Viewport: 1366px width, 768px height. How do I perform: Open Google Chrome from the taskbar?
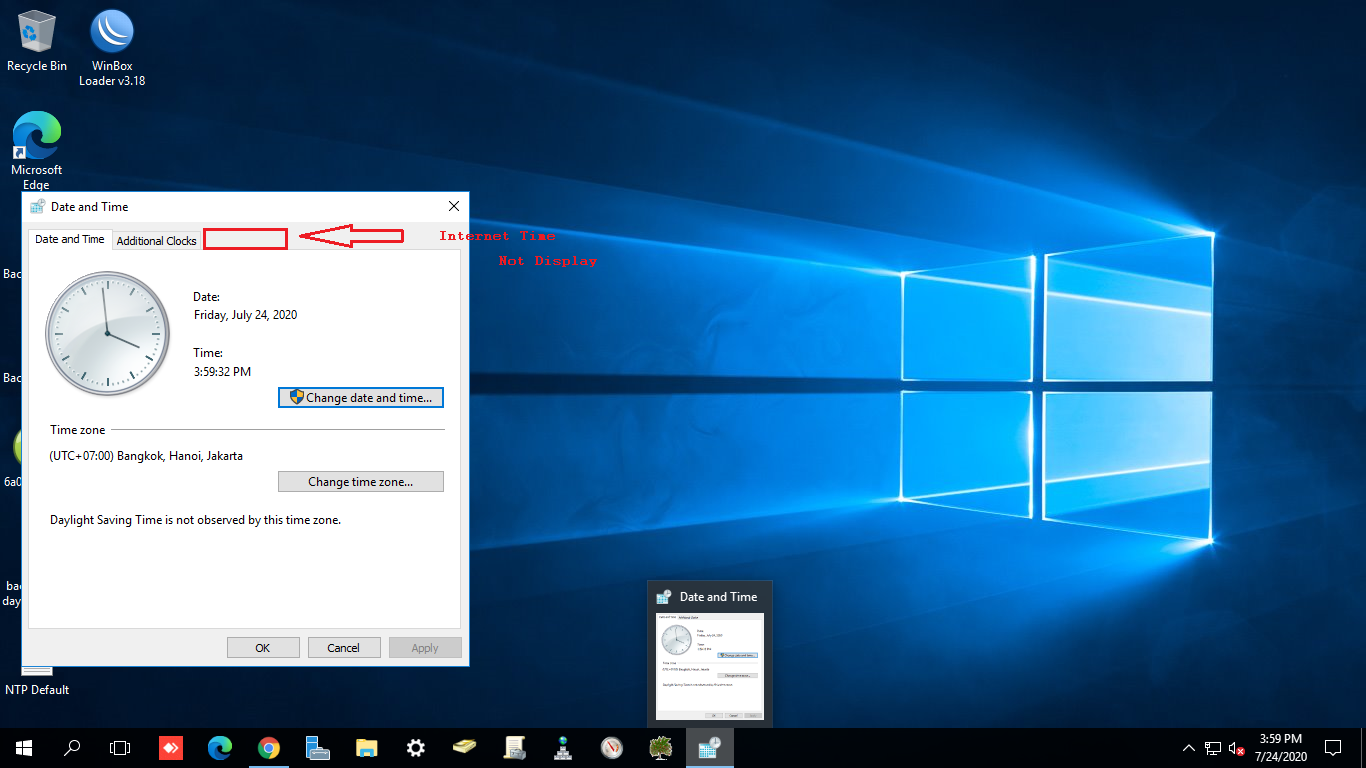click(x=268, y=747)
